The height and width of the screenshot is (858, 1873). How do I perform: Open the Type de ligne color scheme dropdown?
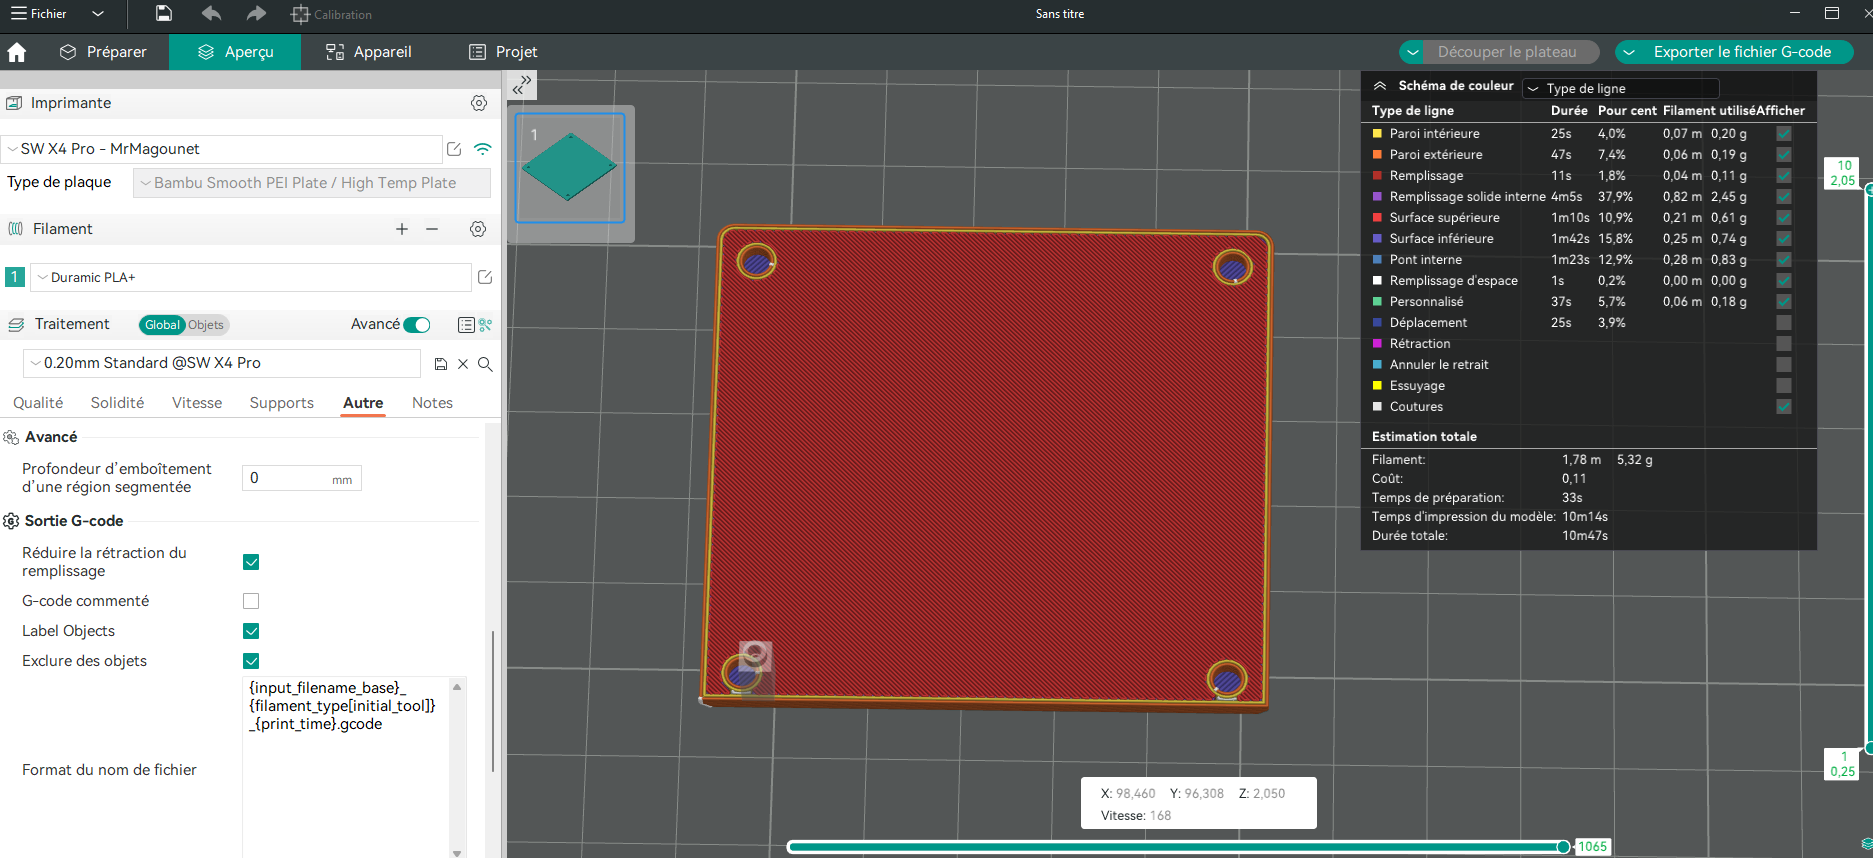click(x=1621, y=88)
